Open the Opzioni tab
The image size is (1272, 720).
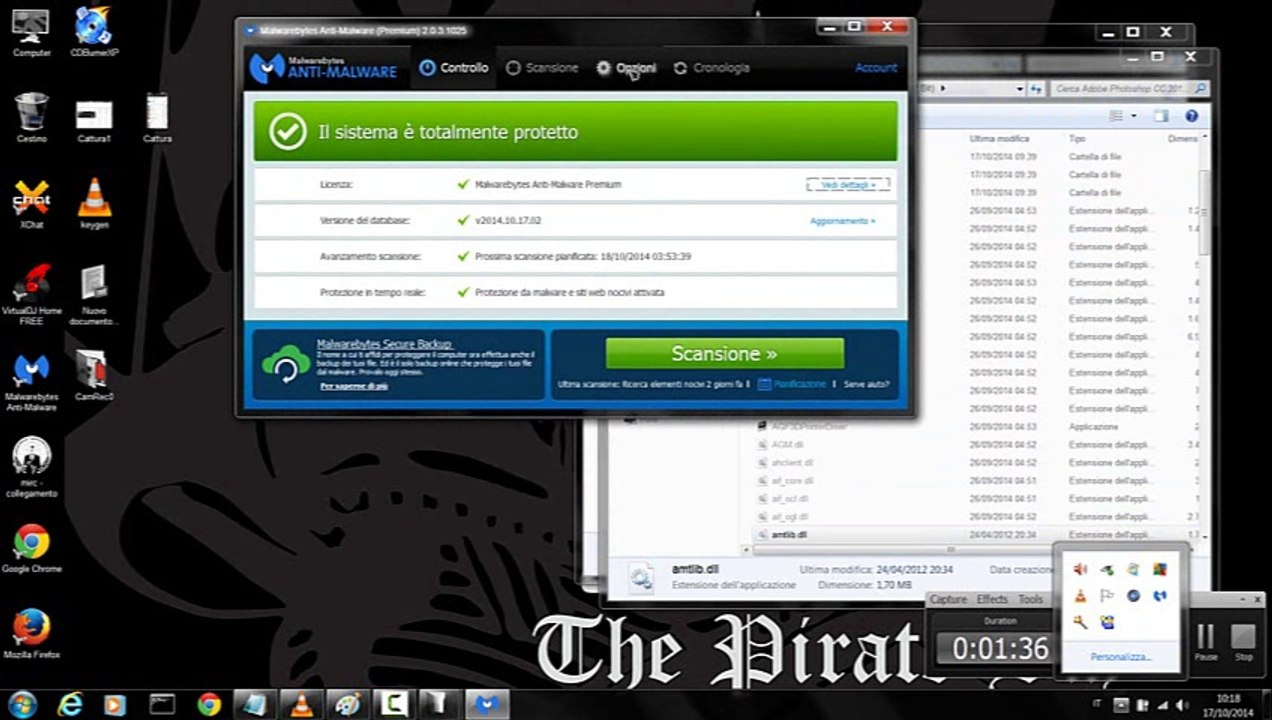tap(627, 68)
